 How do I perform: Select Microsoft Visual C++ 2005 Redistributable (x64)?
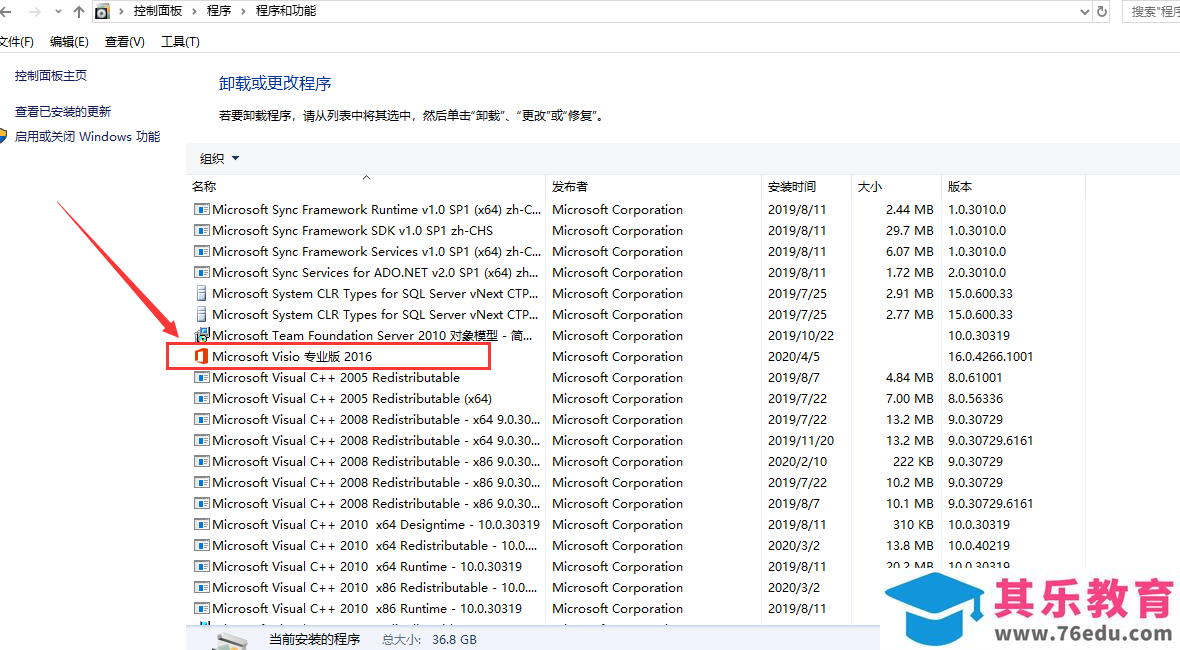(x=351, y=399)
